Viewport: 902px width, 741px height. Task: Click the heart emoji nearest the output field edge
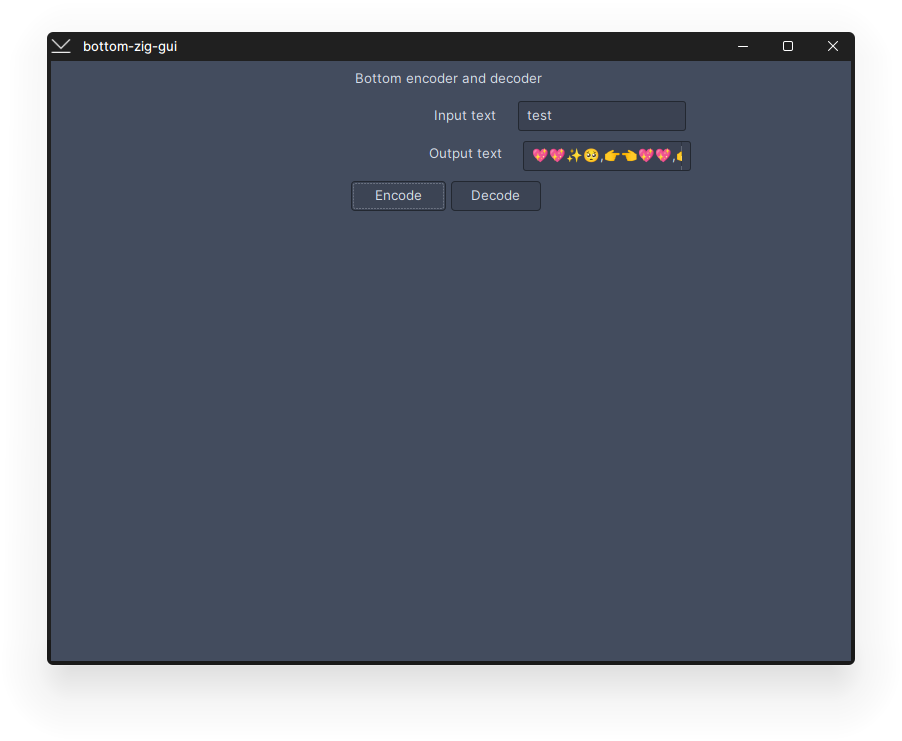(664, 155)
